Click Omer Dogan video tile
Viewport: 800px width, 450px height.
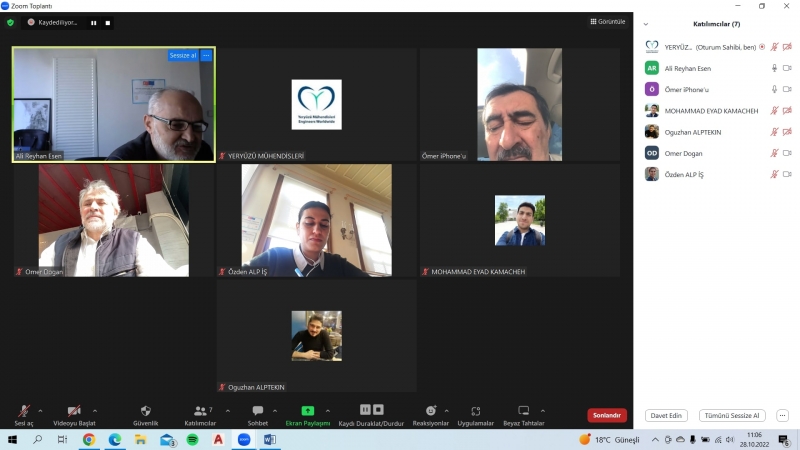pos(114,220)
